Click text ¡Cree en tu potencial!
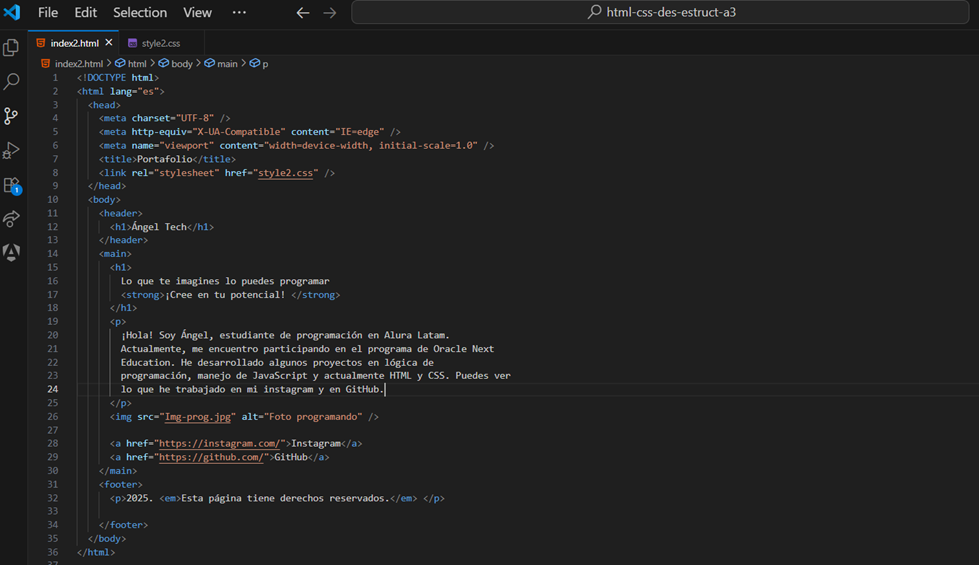979x565 pixels. pos(225,295)
